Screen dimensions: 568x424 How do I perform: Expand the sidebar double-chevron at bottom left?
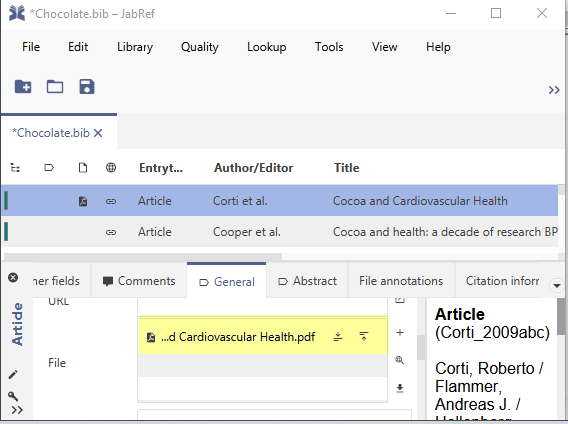point(17,410)
